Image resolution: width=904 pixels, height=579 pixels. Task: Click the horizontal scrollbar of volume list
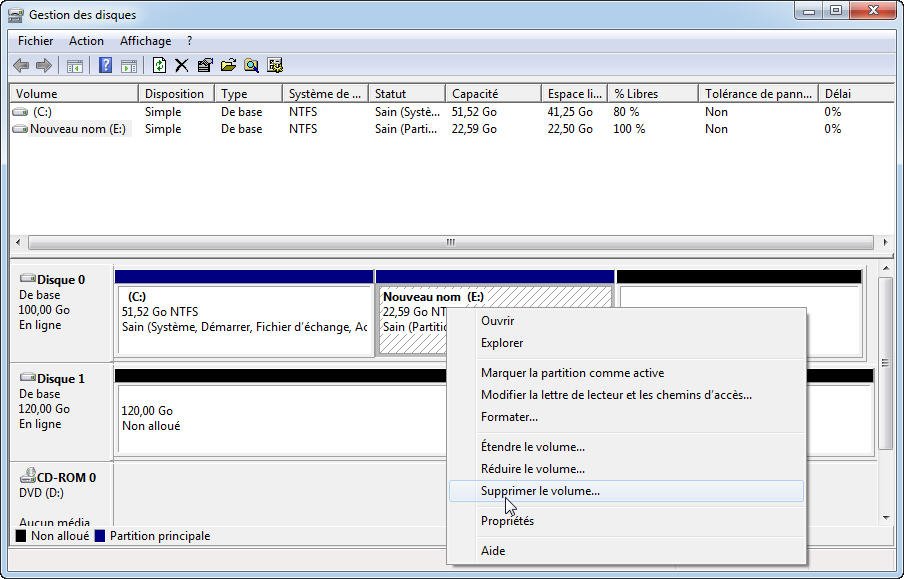coord(450,242)
